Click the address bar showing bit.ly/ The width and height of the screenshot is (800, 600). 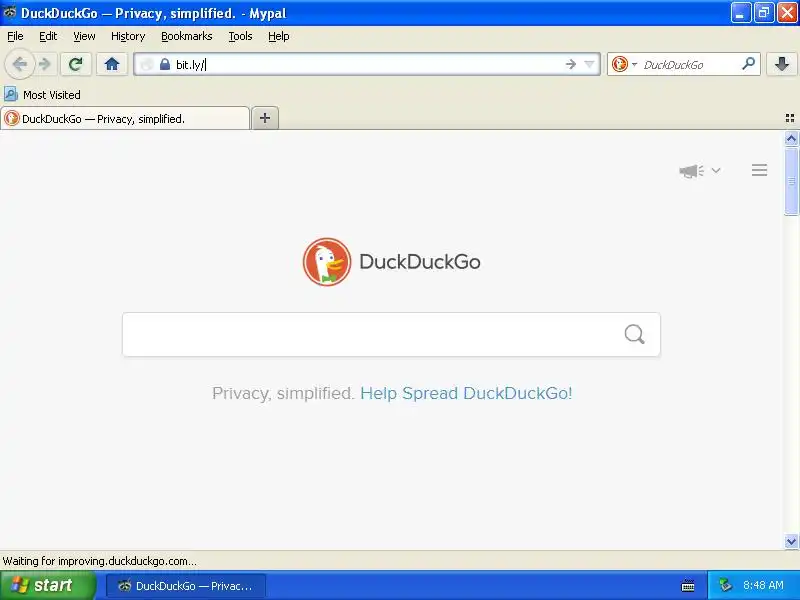point(366,64)
